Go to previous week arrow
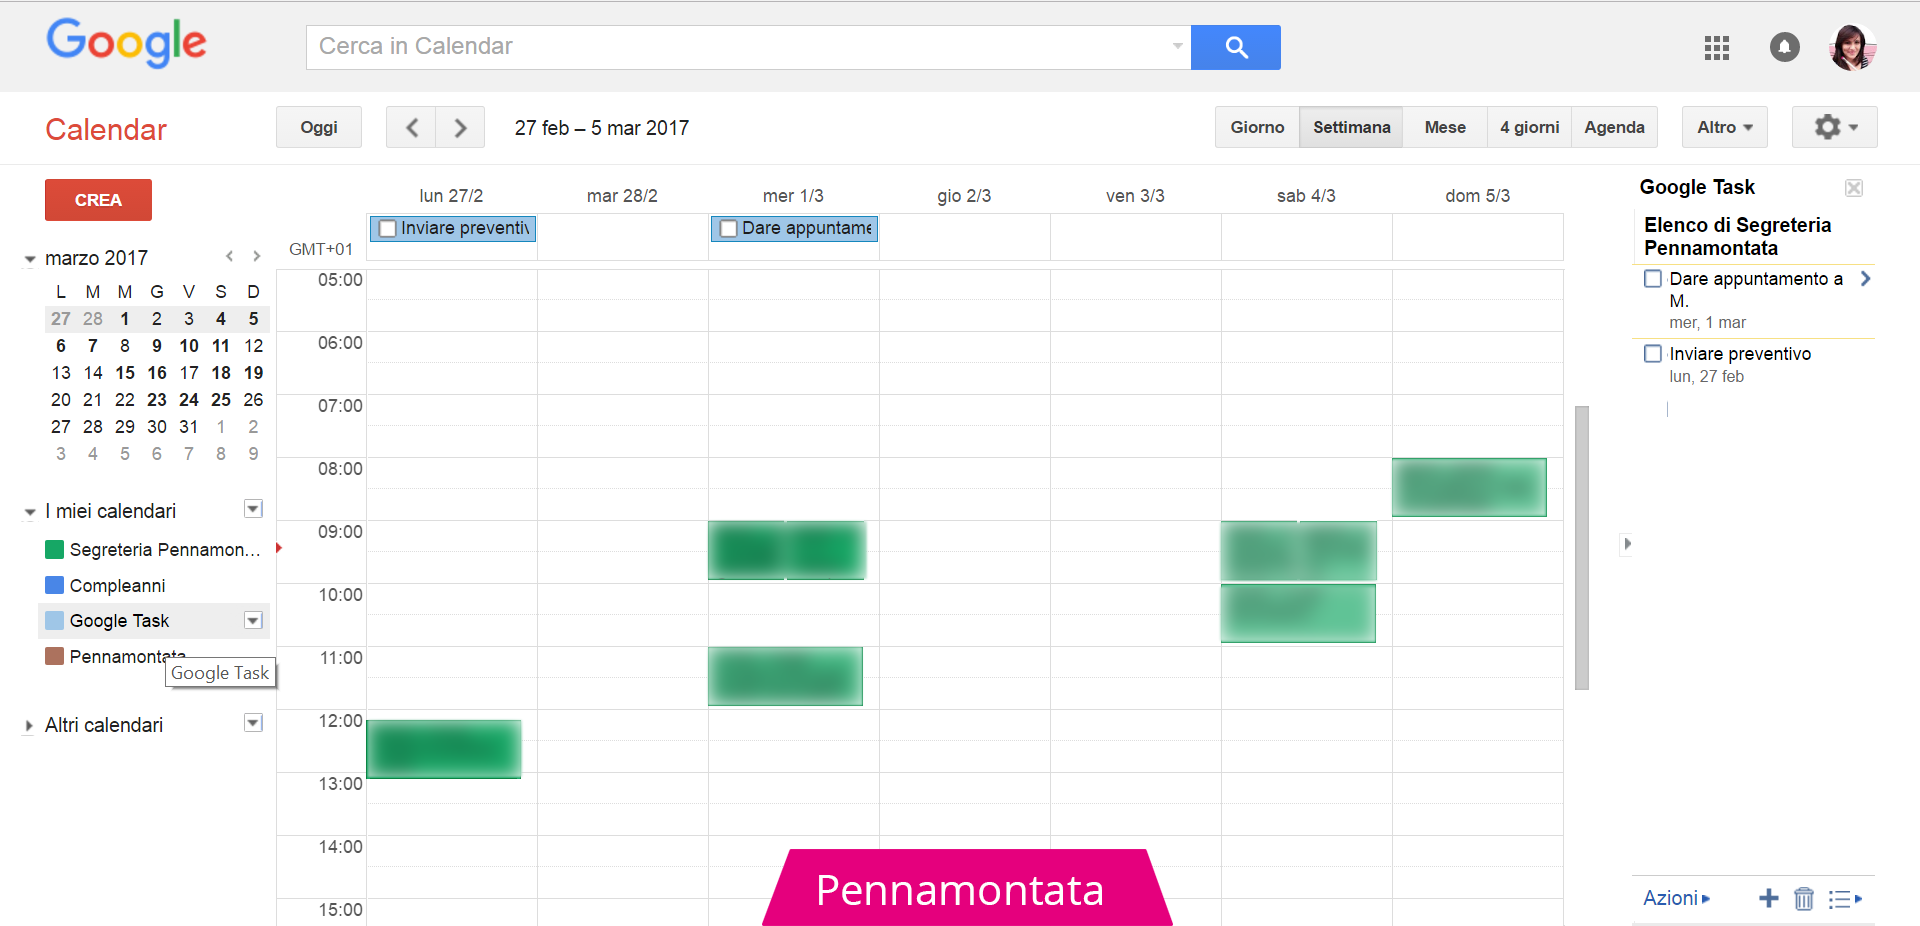 pos(412,128)
